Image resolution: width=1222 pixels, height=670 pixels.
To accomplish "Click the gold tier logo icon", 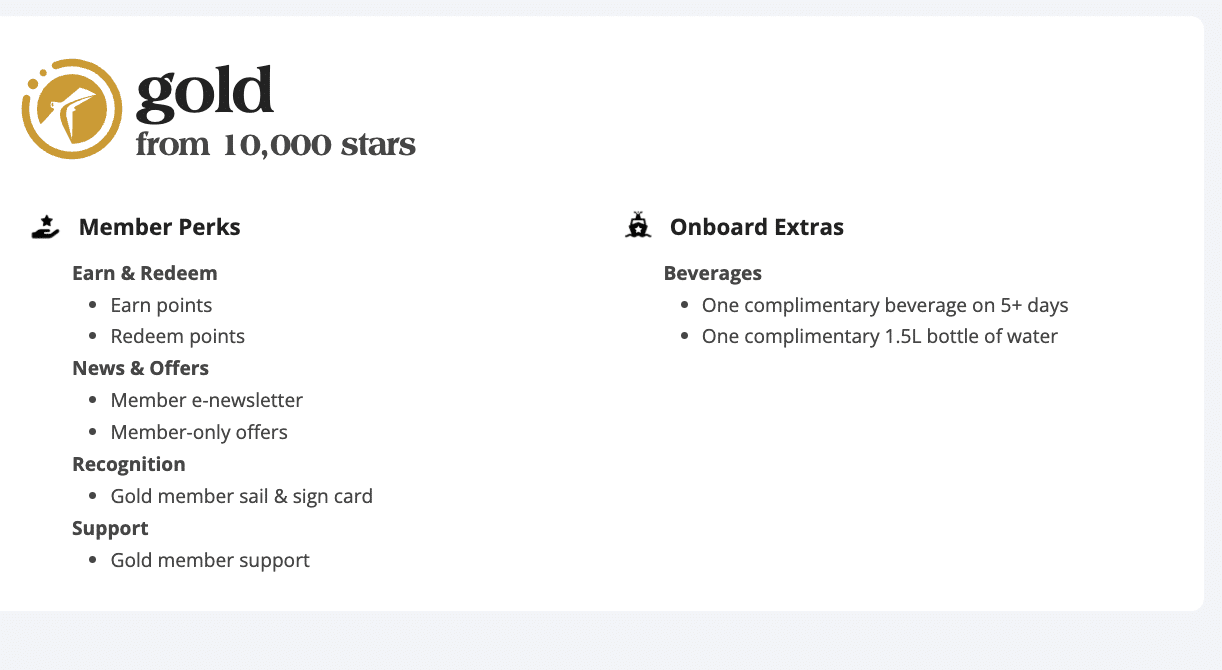I will pyautogui.click(x=71, y=109).
